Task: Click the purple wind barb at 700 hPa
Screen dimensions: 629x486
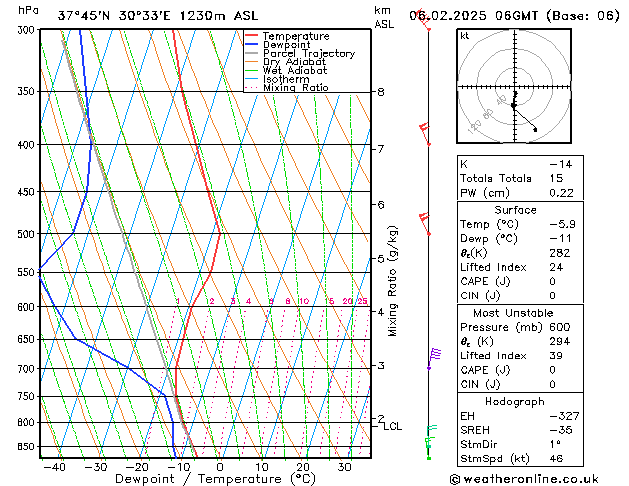Action: pyautogui.click(x=434, y=358)
